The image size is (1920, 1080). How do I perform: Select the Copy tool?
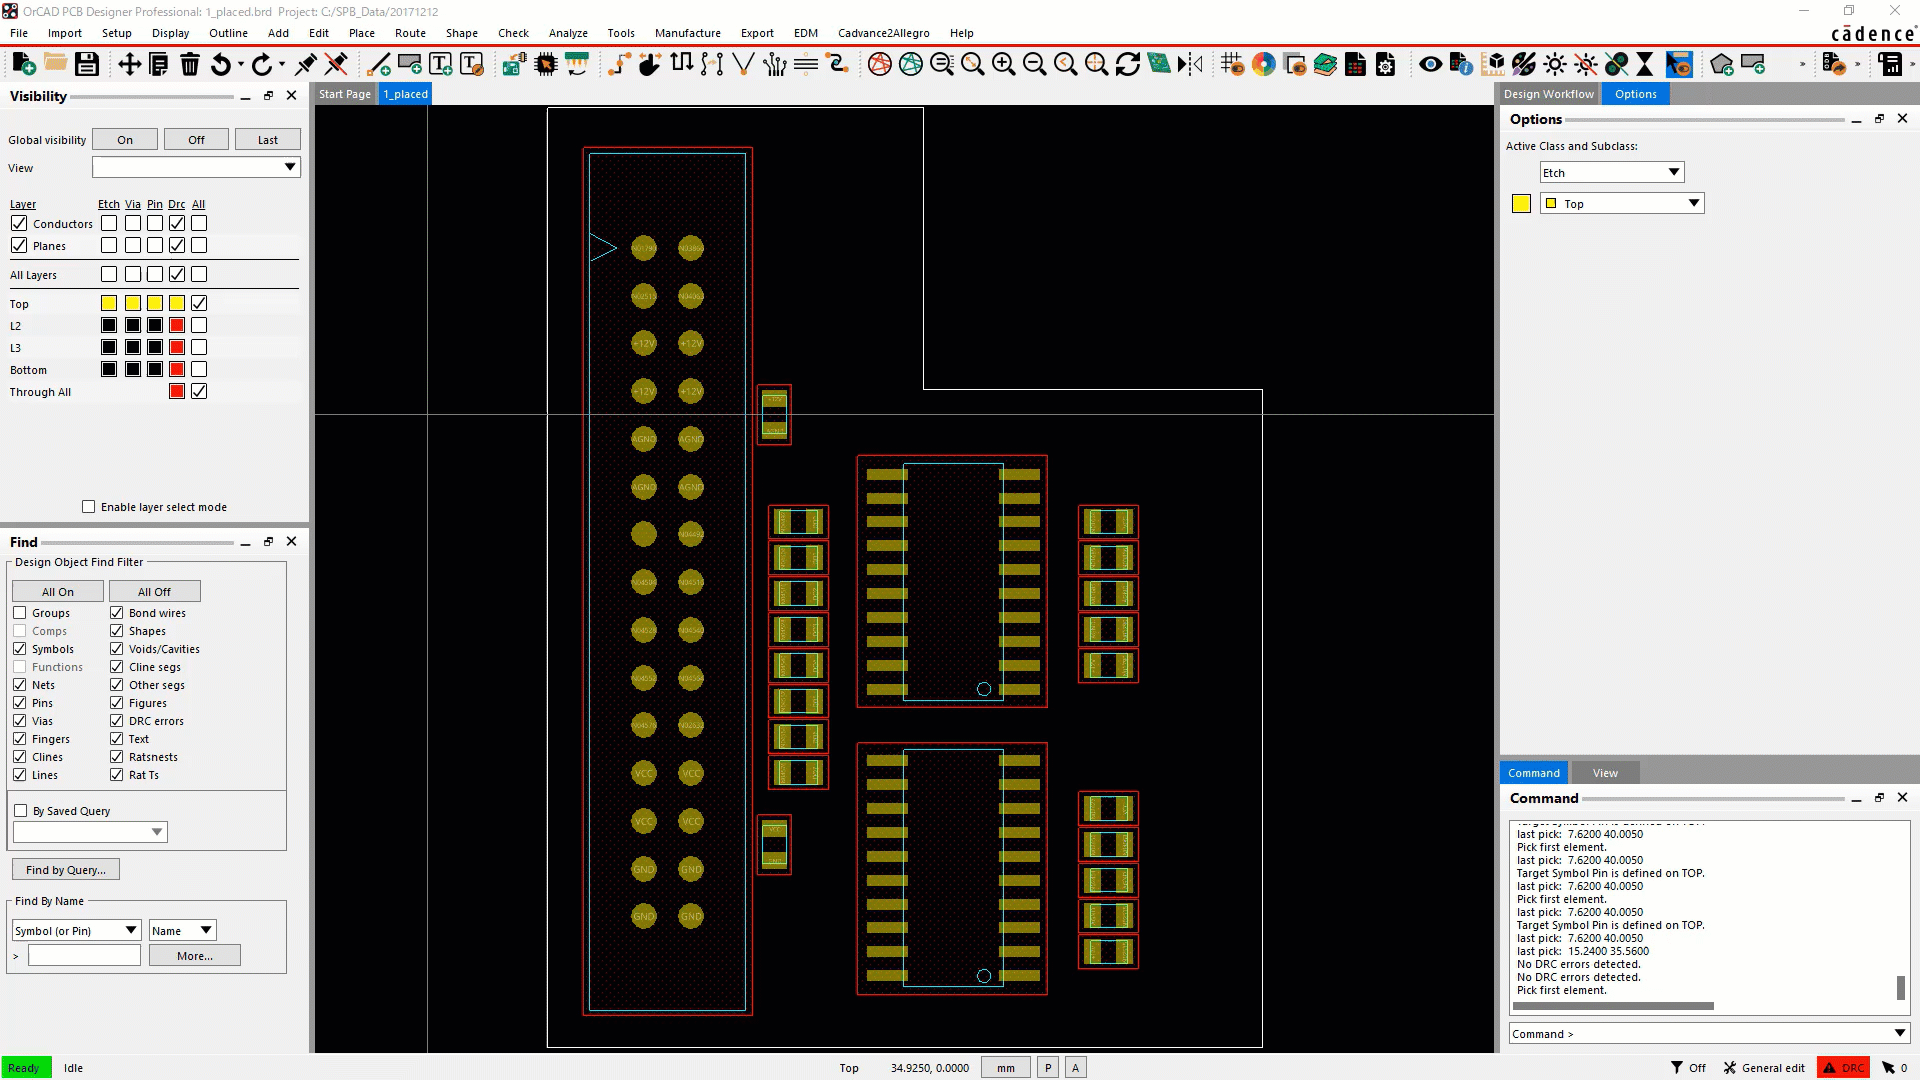[158, 64]
